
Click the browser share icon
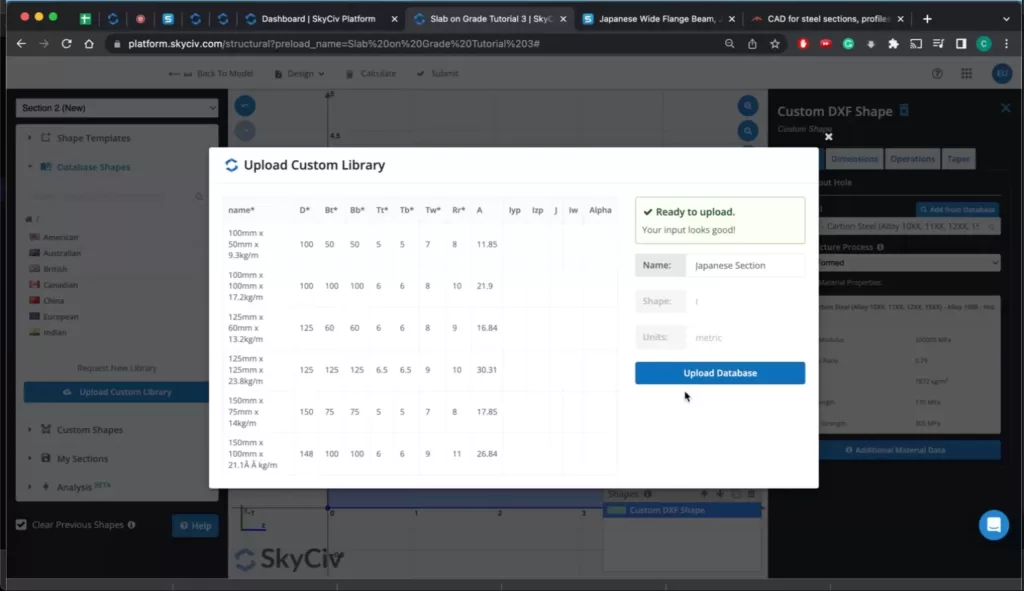[x=752, y=44]
